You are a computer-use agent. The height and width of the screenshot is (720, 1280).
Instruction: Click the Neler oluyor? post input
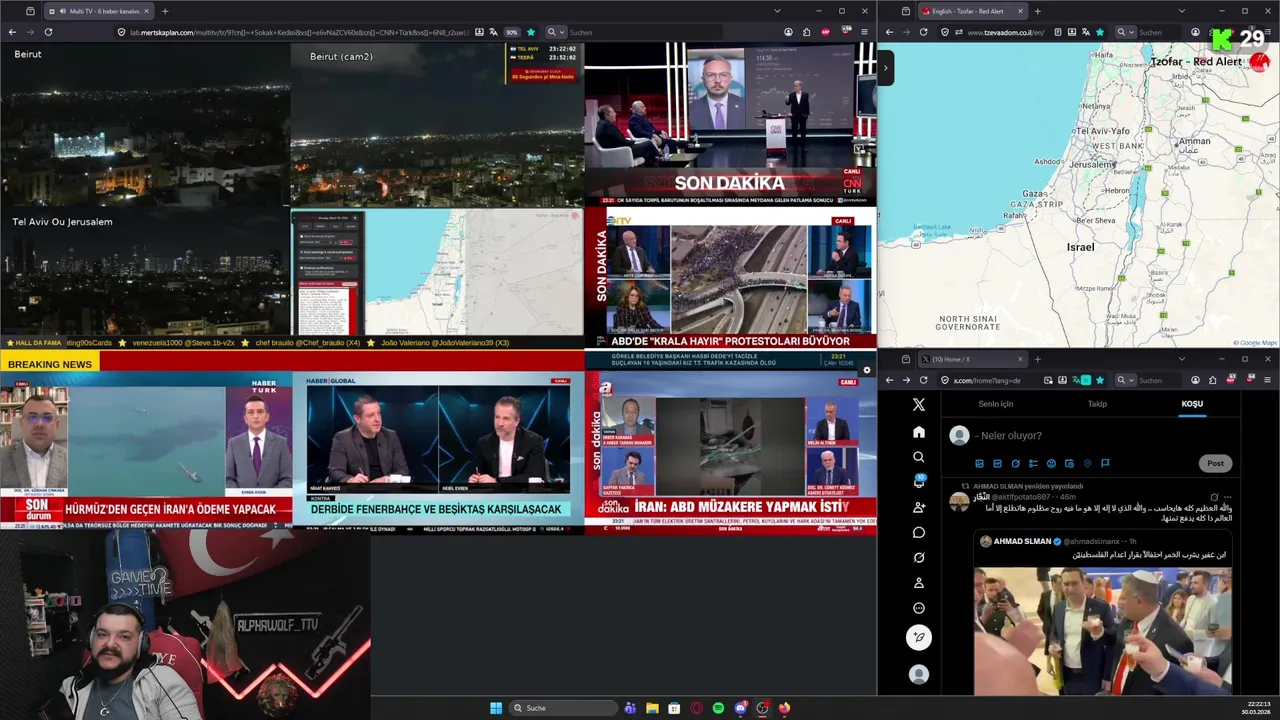click(x=1010, y=435)
